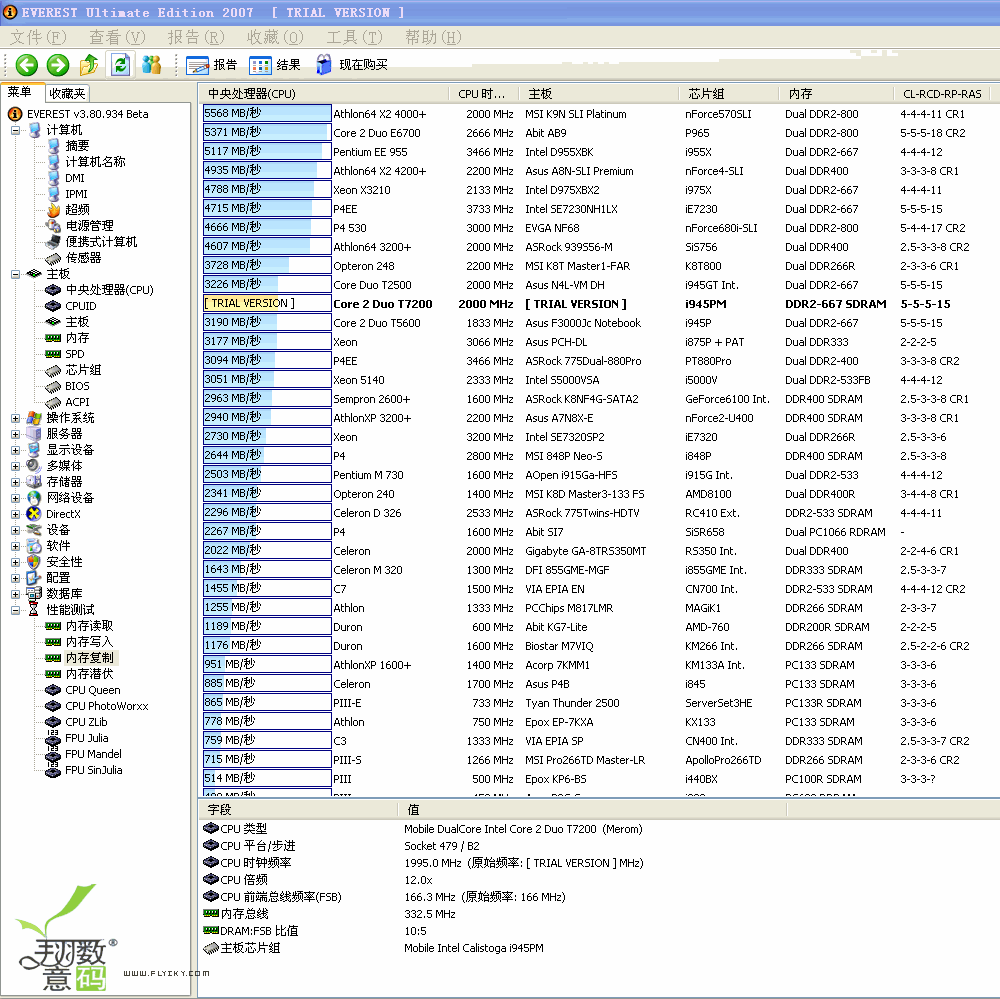Screen dimensions: 1000x999
Task: Click the 5568 MB/秒 result bar
Action: [x=267, y=114]
